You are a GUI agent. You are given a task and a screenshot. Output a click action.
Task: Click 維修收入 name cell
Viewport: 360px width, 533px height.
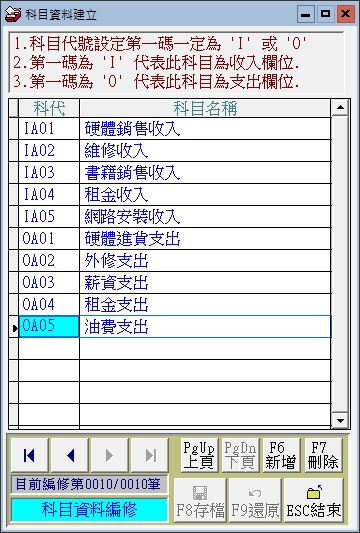[x=205, y=151]
